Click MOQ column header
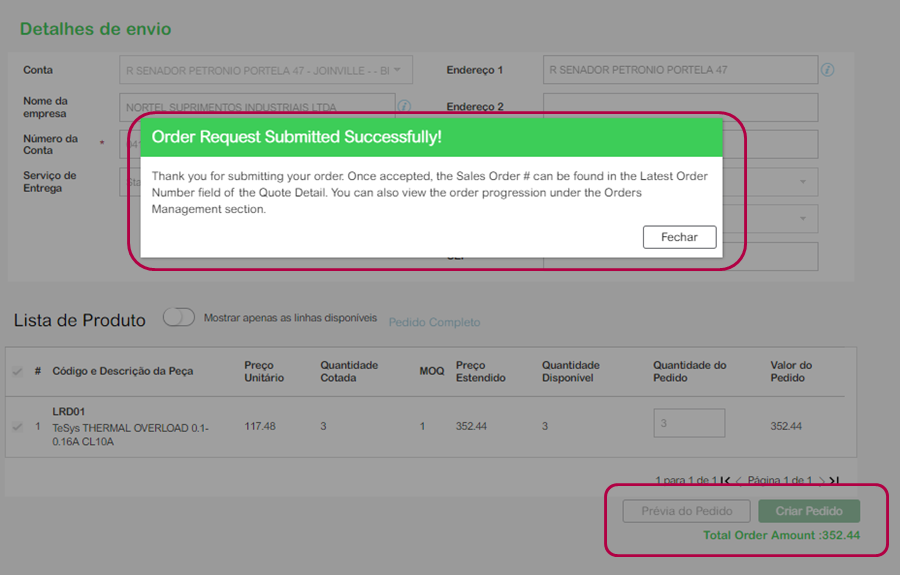The height and width of the screenshot is (575, 900). pos(432,371)
